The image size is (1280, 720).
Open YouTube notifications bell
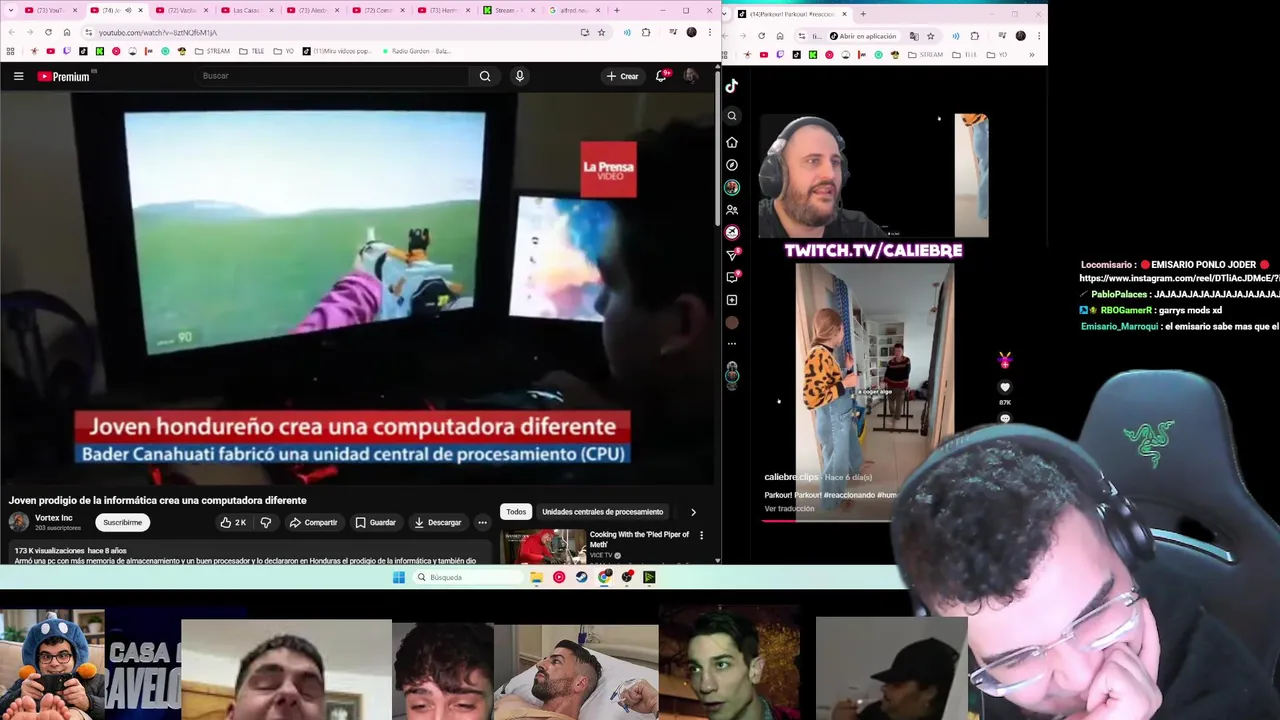[x=661, y=76]
